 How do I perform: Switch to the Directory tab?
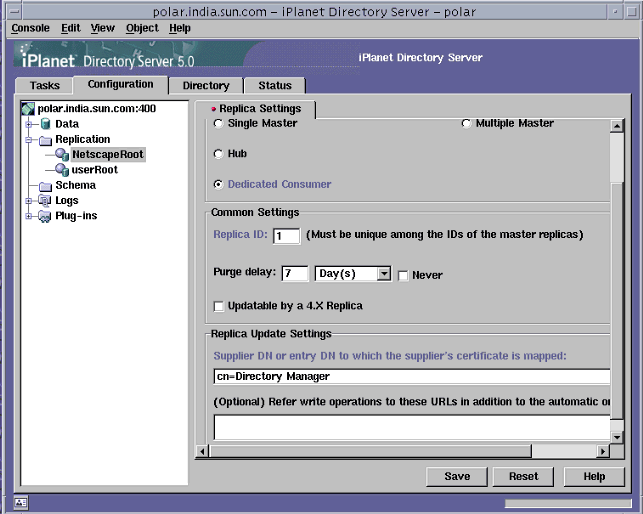coord(206,85)
